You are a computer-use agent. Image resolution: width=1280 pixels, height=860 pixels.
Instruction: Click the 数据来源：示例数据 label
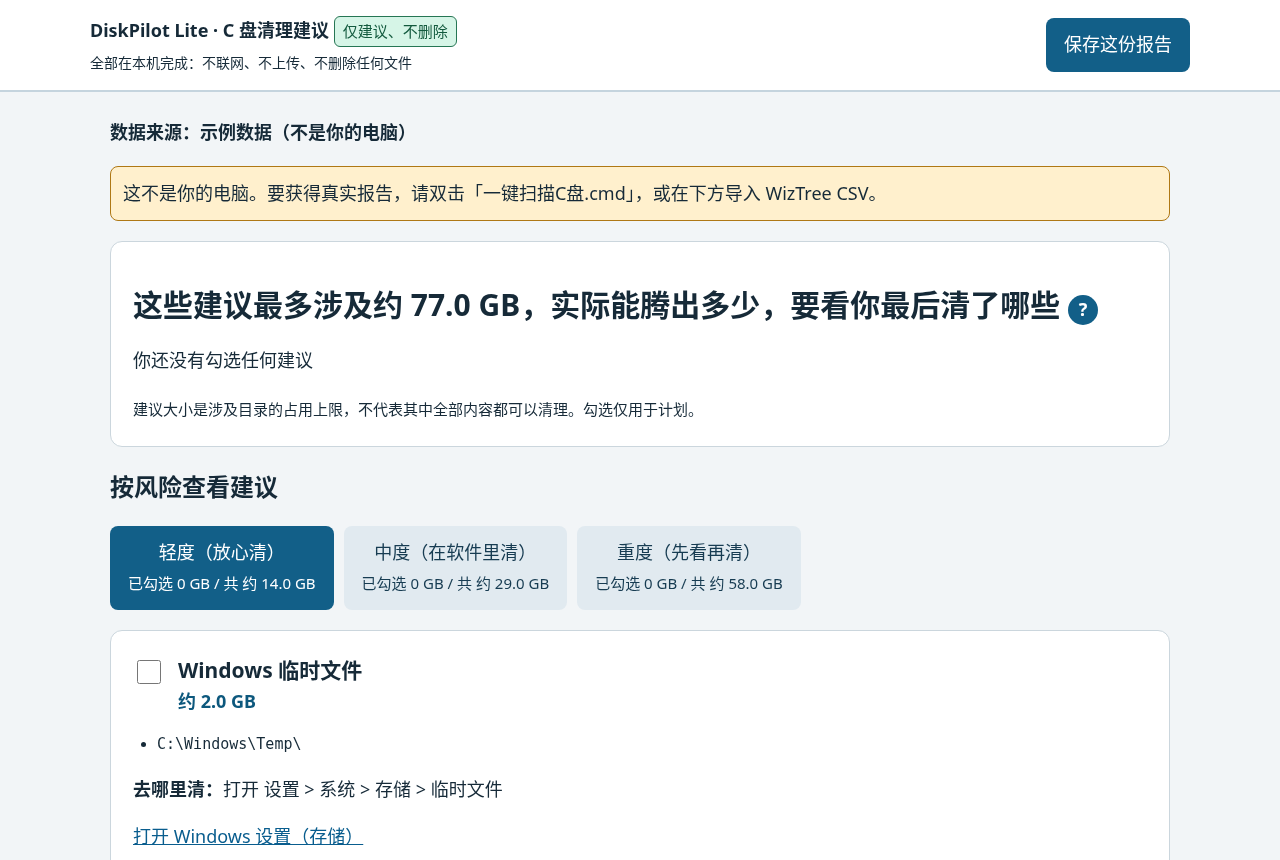click(x=262, y=132)
